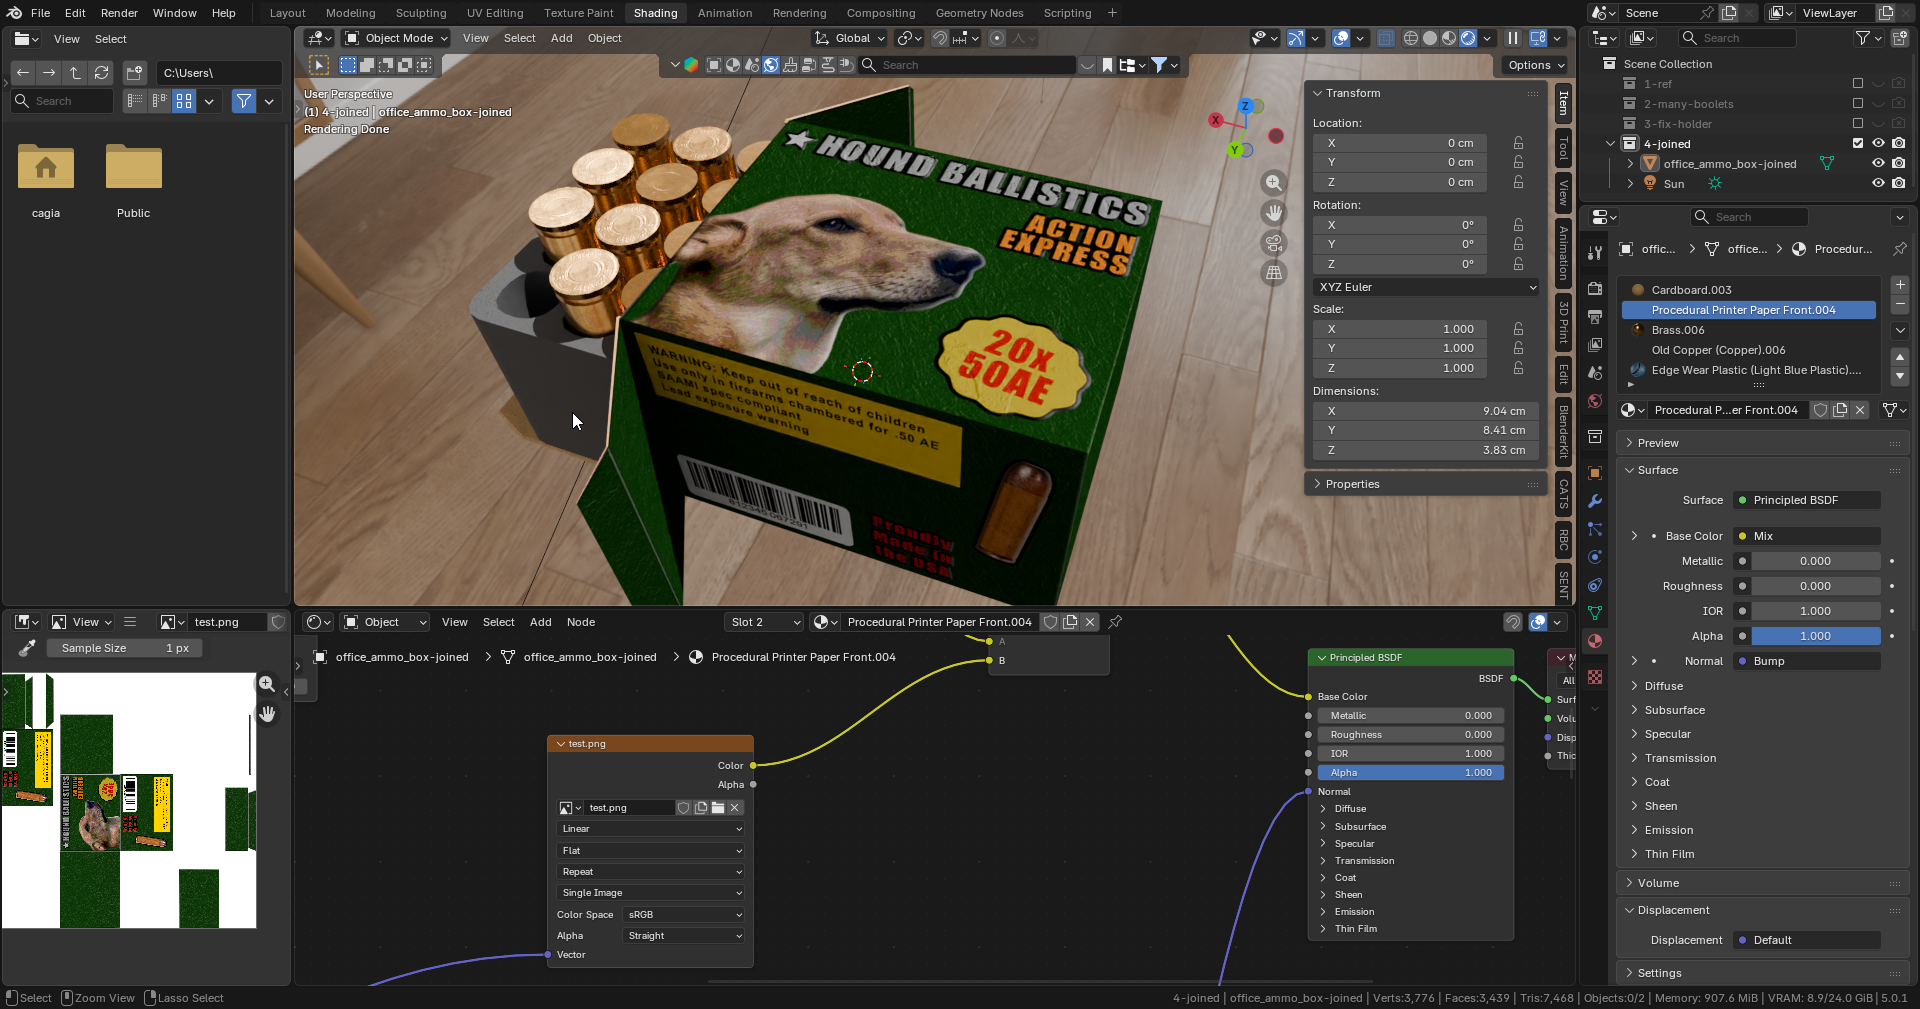The image size is (1920, 1009).
Task: Click the Blender logo menu icon
Action: click(x=14, y=13)
